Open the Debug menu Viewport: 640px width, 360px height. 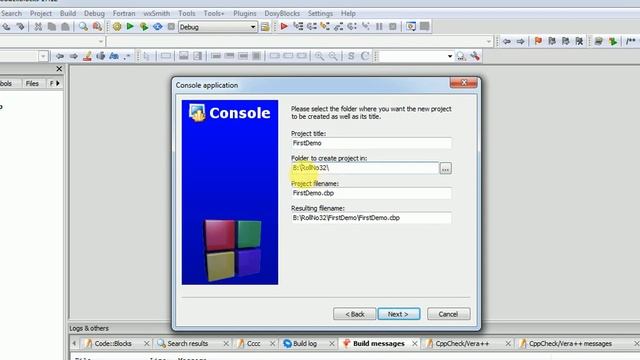pyautogui.click(x=94, y=13)
